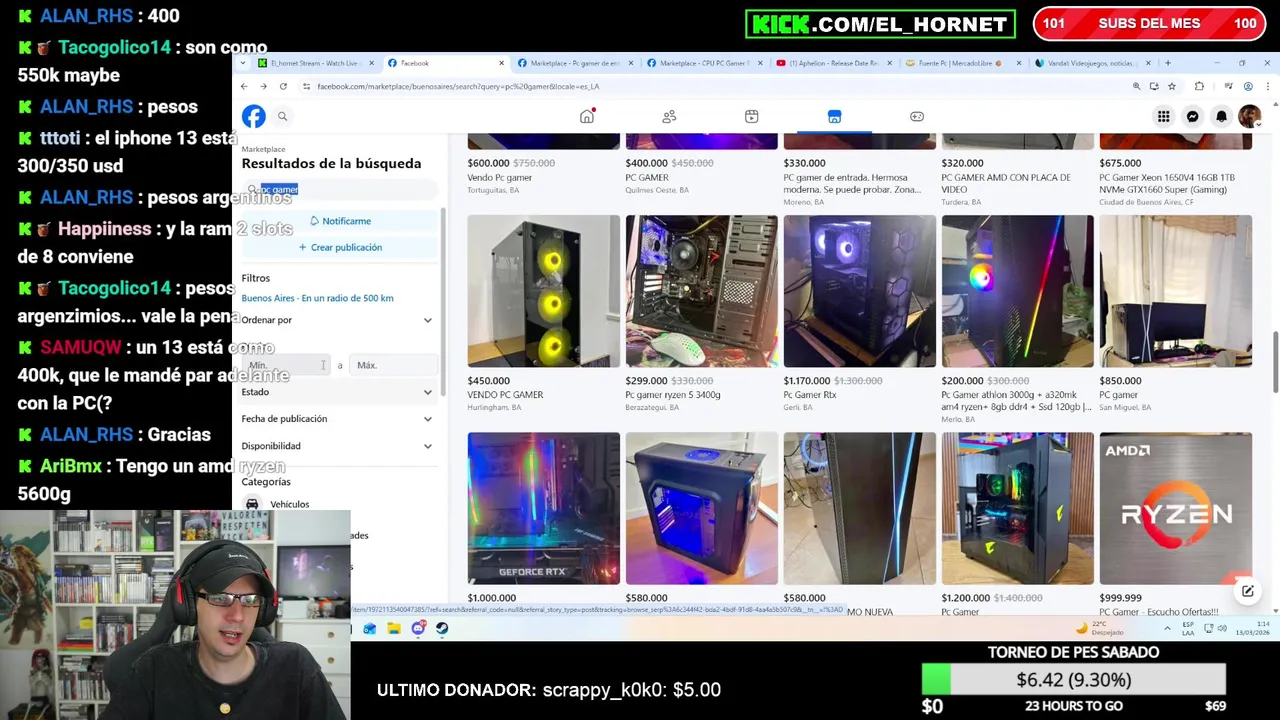1280x720 pixels.
Task: Expand the Ordenar por filter
Action: [x=337, y=320]
